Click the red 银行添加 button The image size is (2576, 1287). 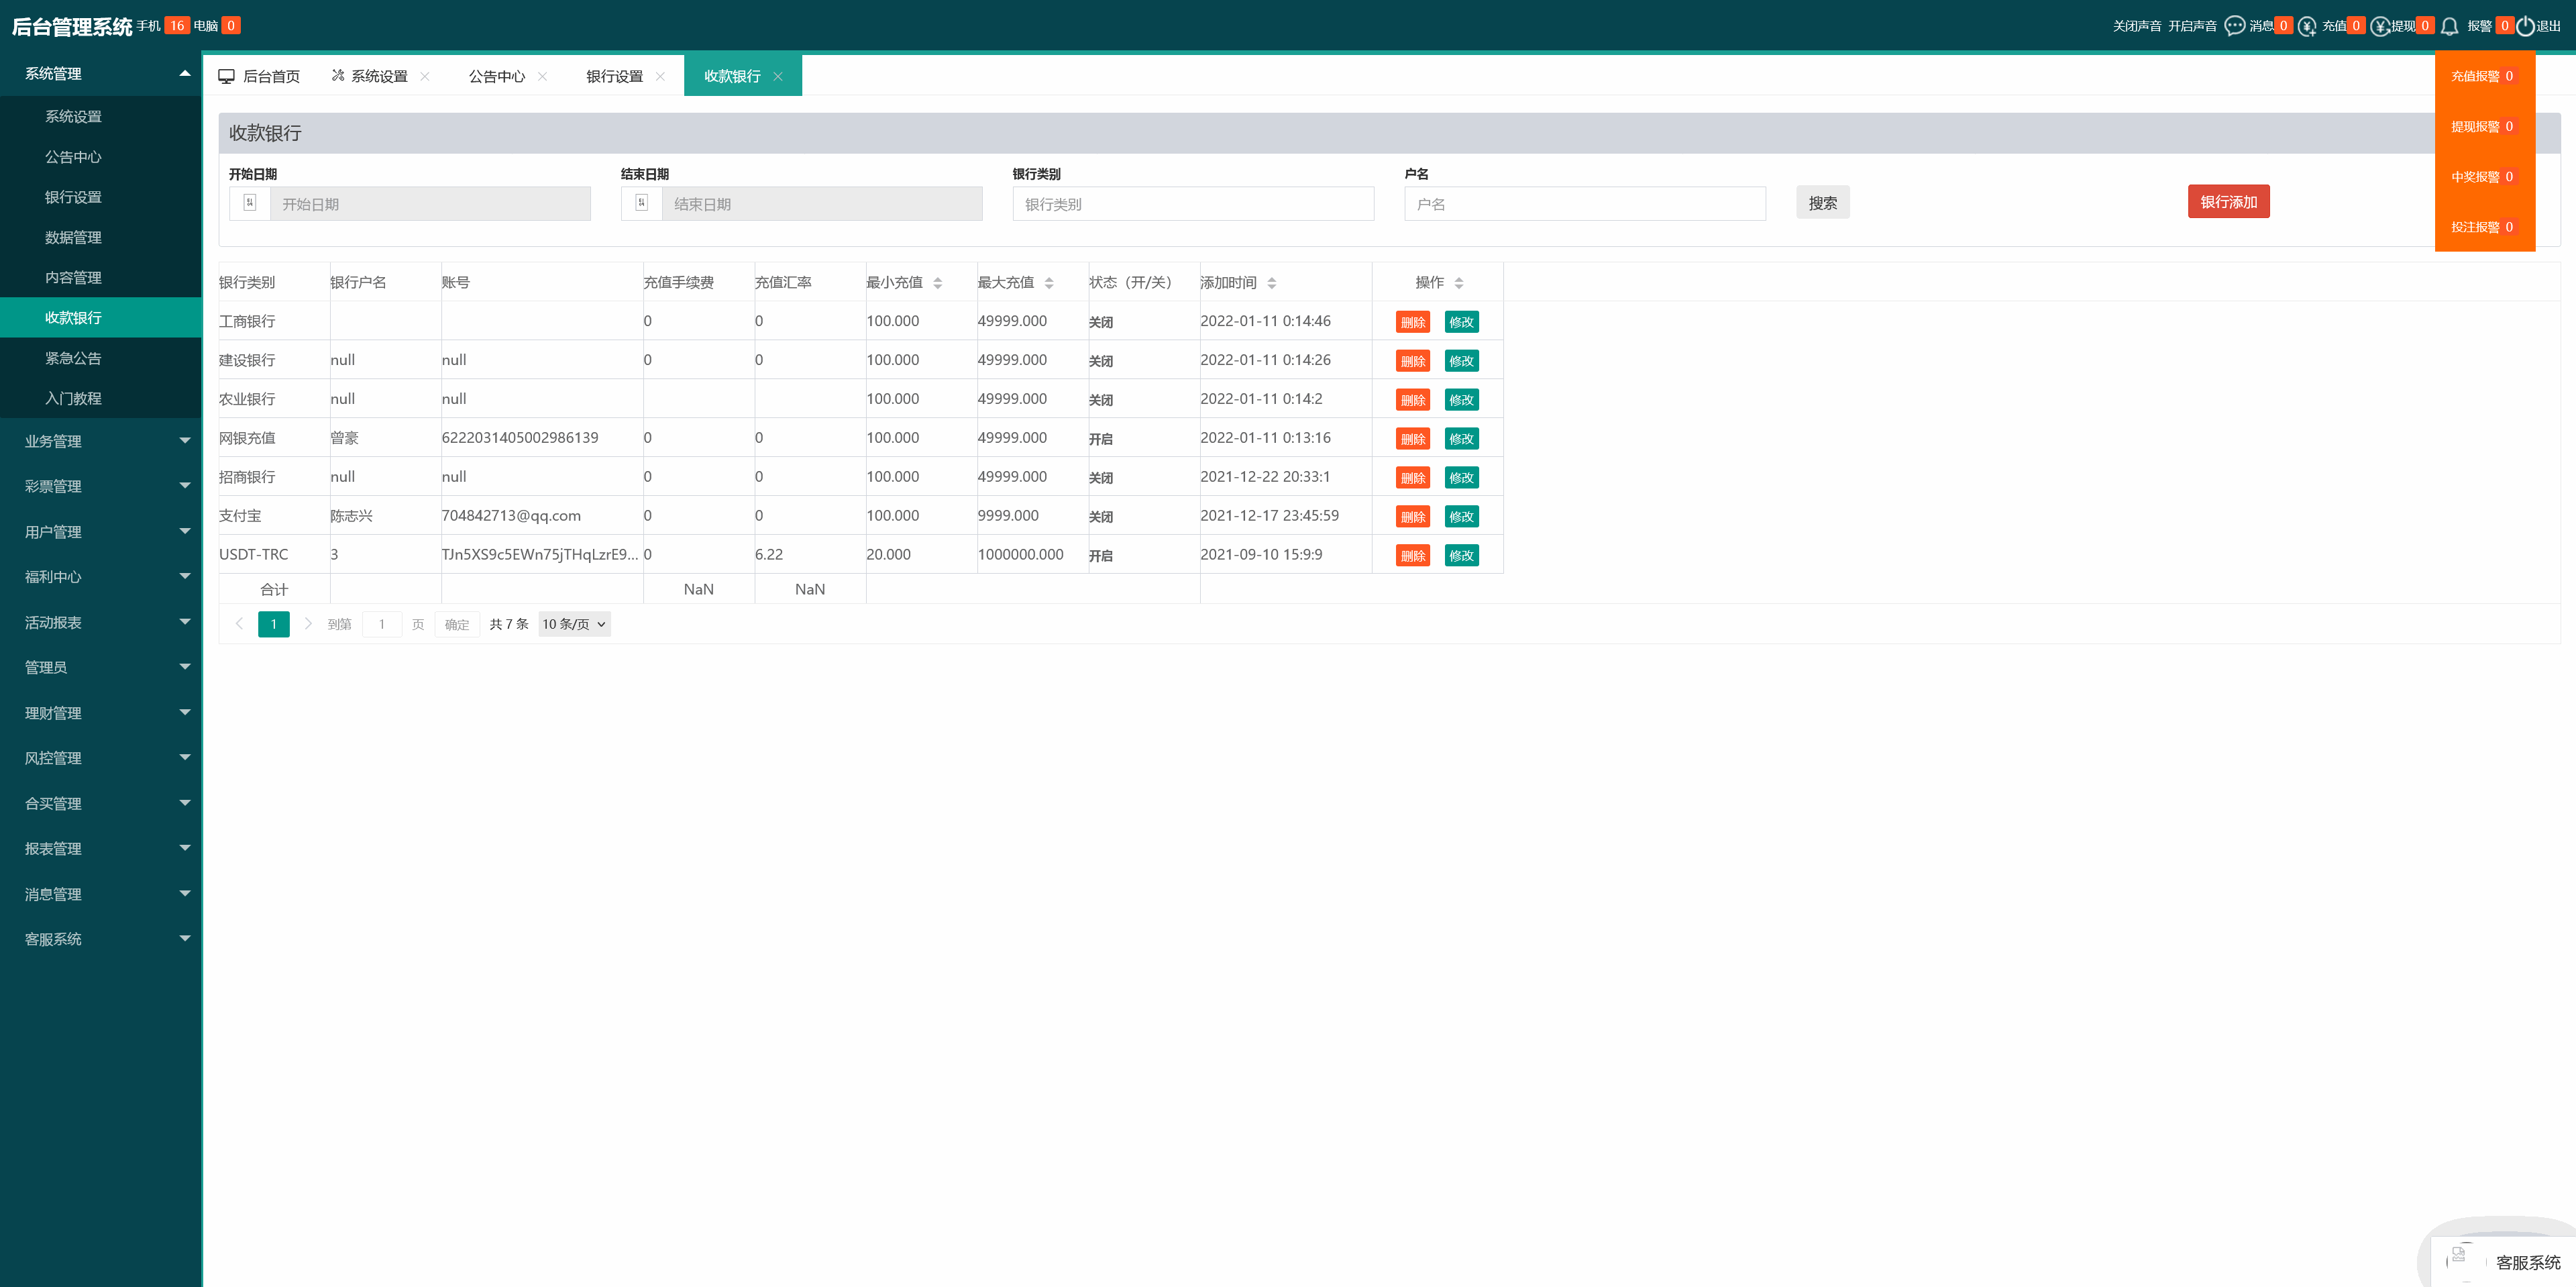2228,202
